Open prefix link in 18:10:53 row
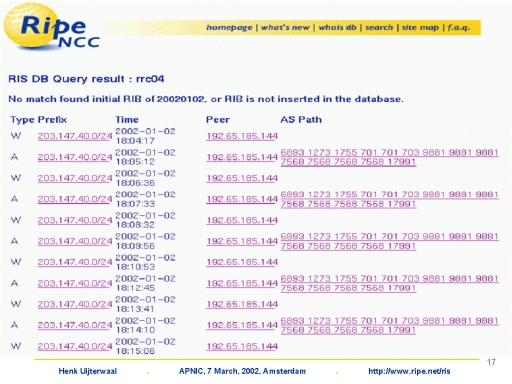Viewport: 512px width, 384px height. point(75,262)
